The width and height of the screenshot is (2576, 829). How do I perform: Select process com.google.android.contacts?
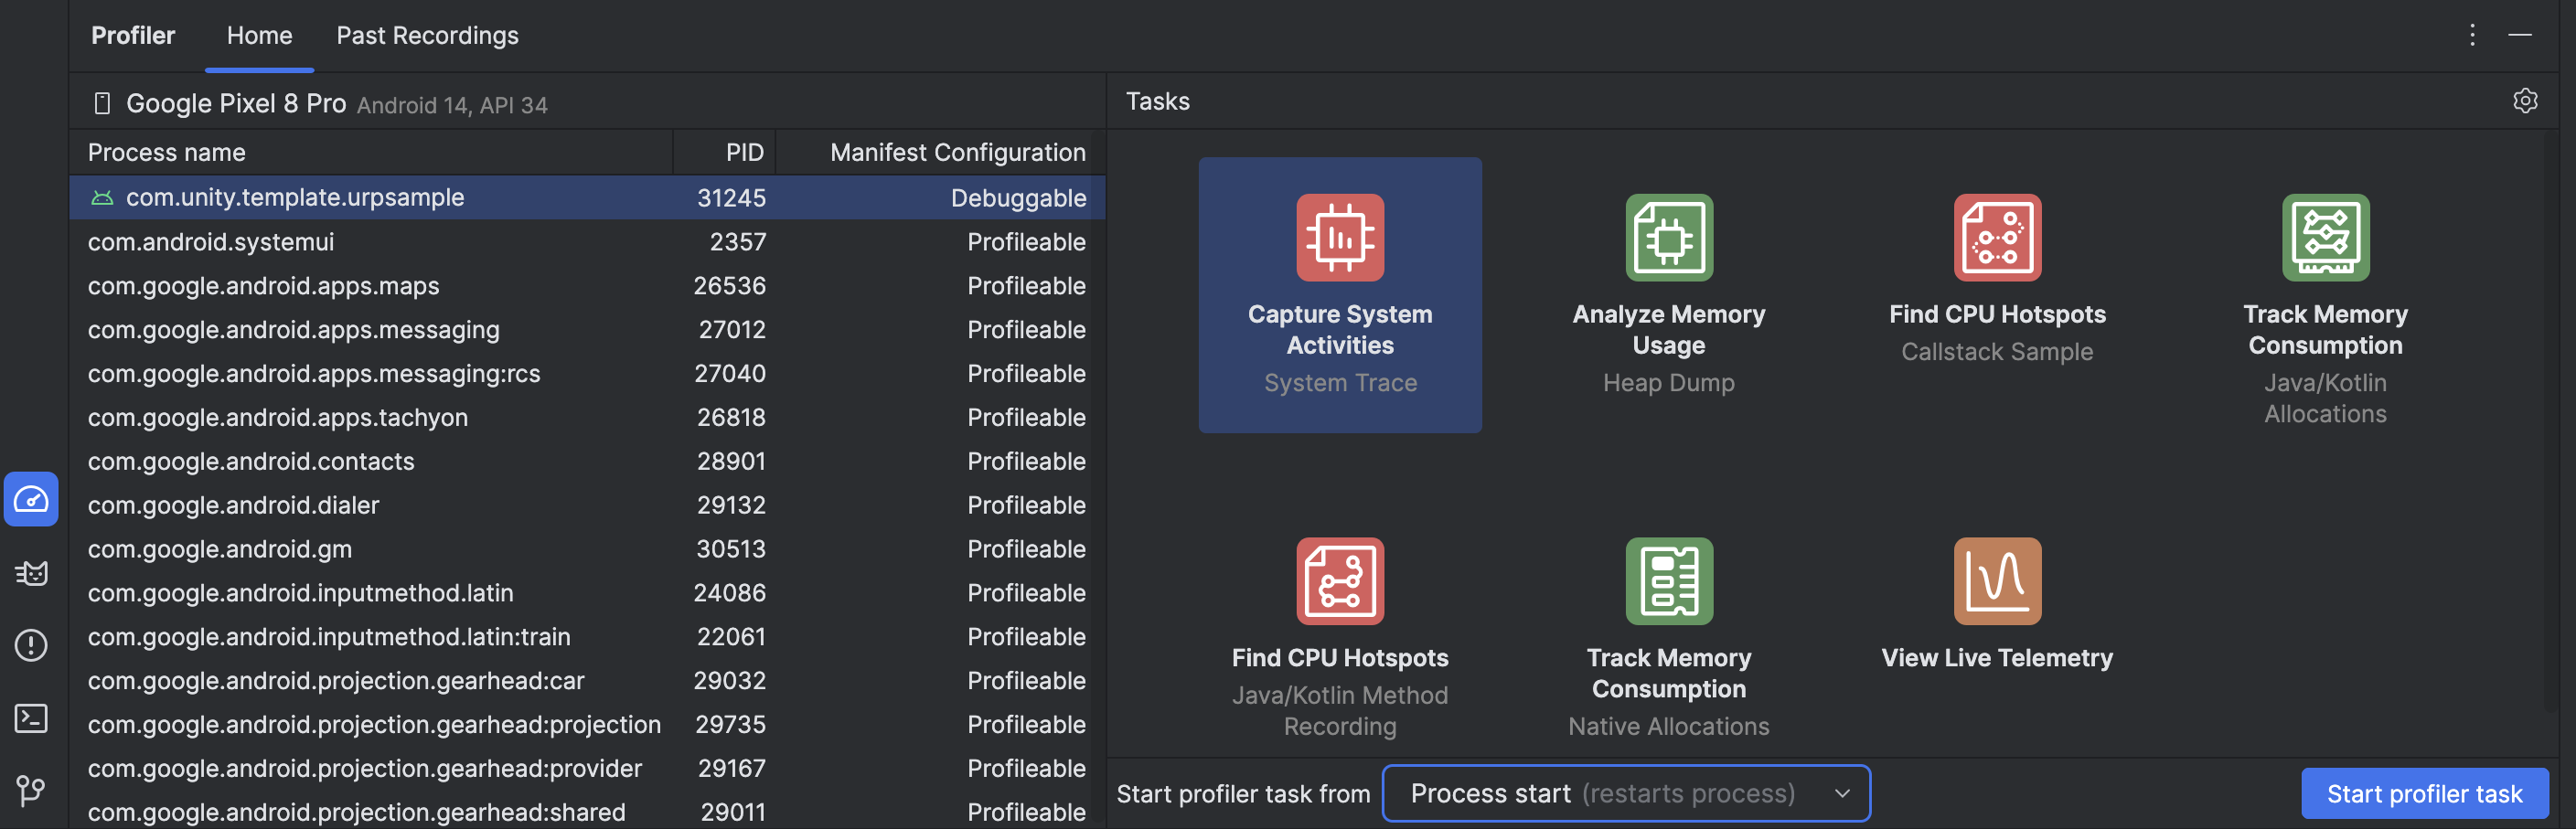point(587,461)
